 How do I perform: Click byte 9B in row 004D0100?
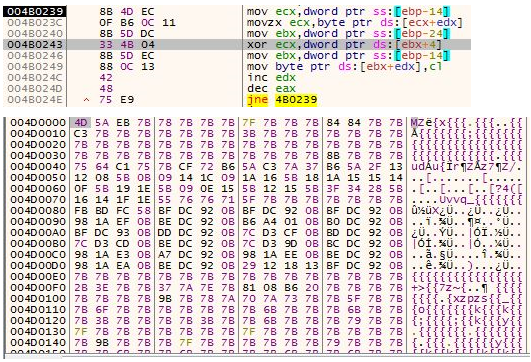pos(165,298)
